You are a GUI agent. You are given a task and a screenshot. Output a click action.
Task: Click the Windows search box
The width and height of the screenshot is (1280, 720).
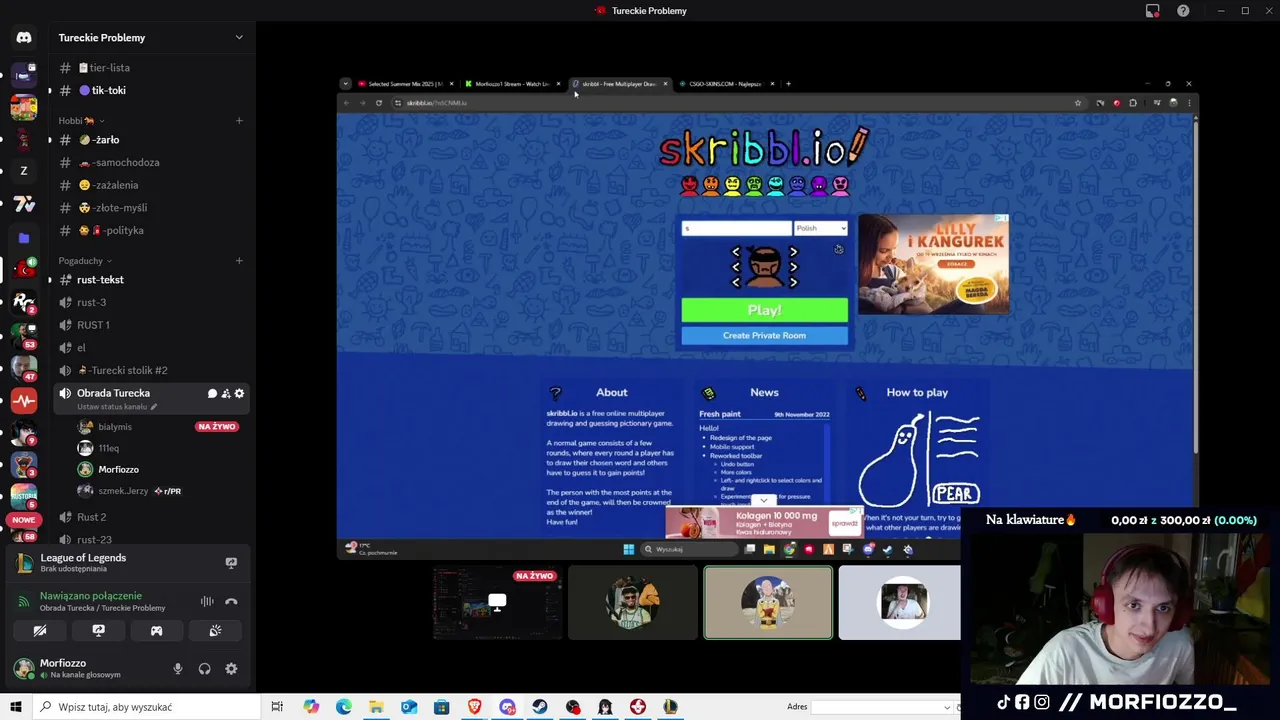tap(148, 707)
